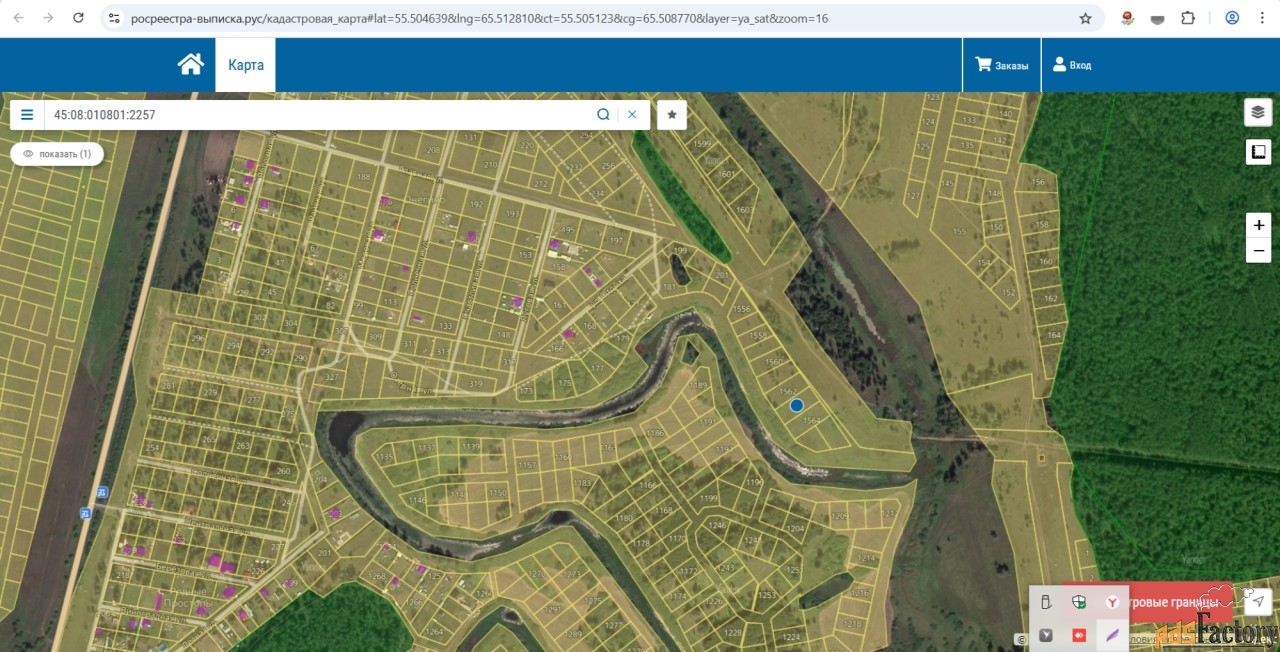Zoom in the map with plus button
The width and height of the screenshot is (1280, 652).
point(1258,225)
